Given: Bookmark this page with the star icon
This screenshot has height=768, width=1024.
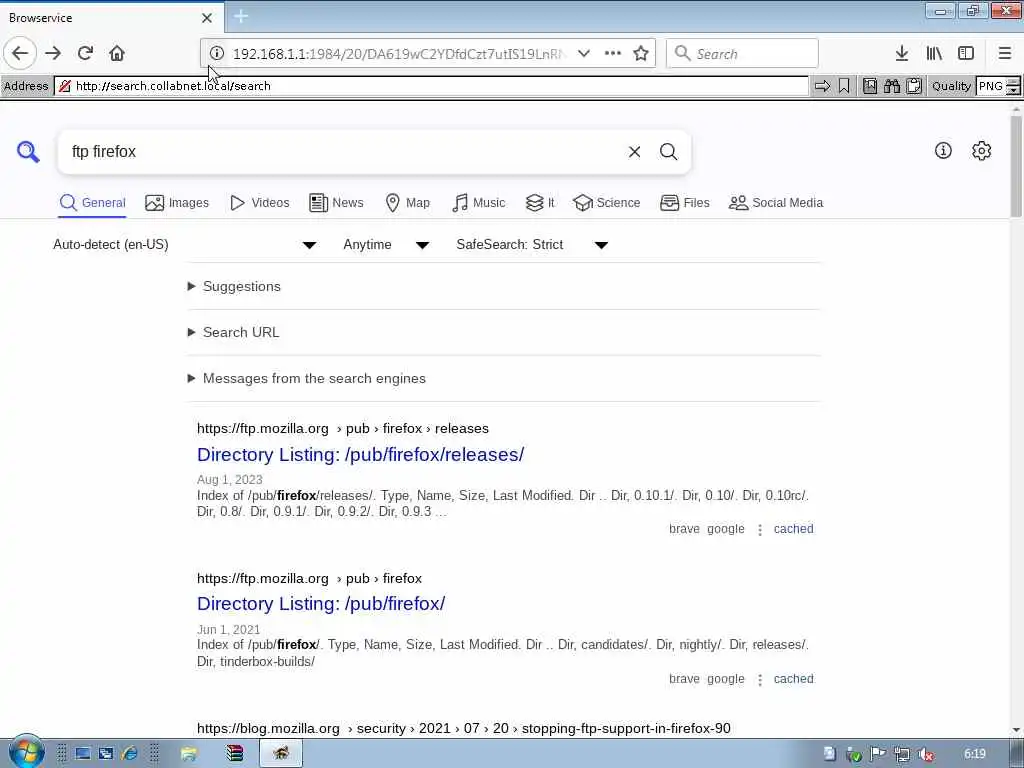Looking at the screenshot, I should coord(641,54).
